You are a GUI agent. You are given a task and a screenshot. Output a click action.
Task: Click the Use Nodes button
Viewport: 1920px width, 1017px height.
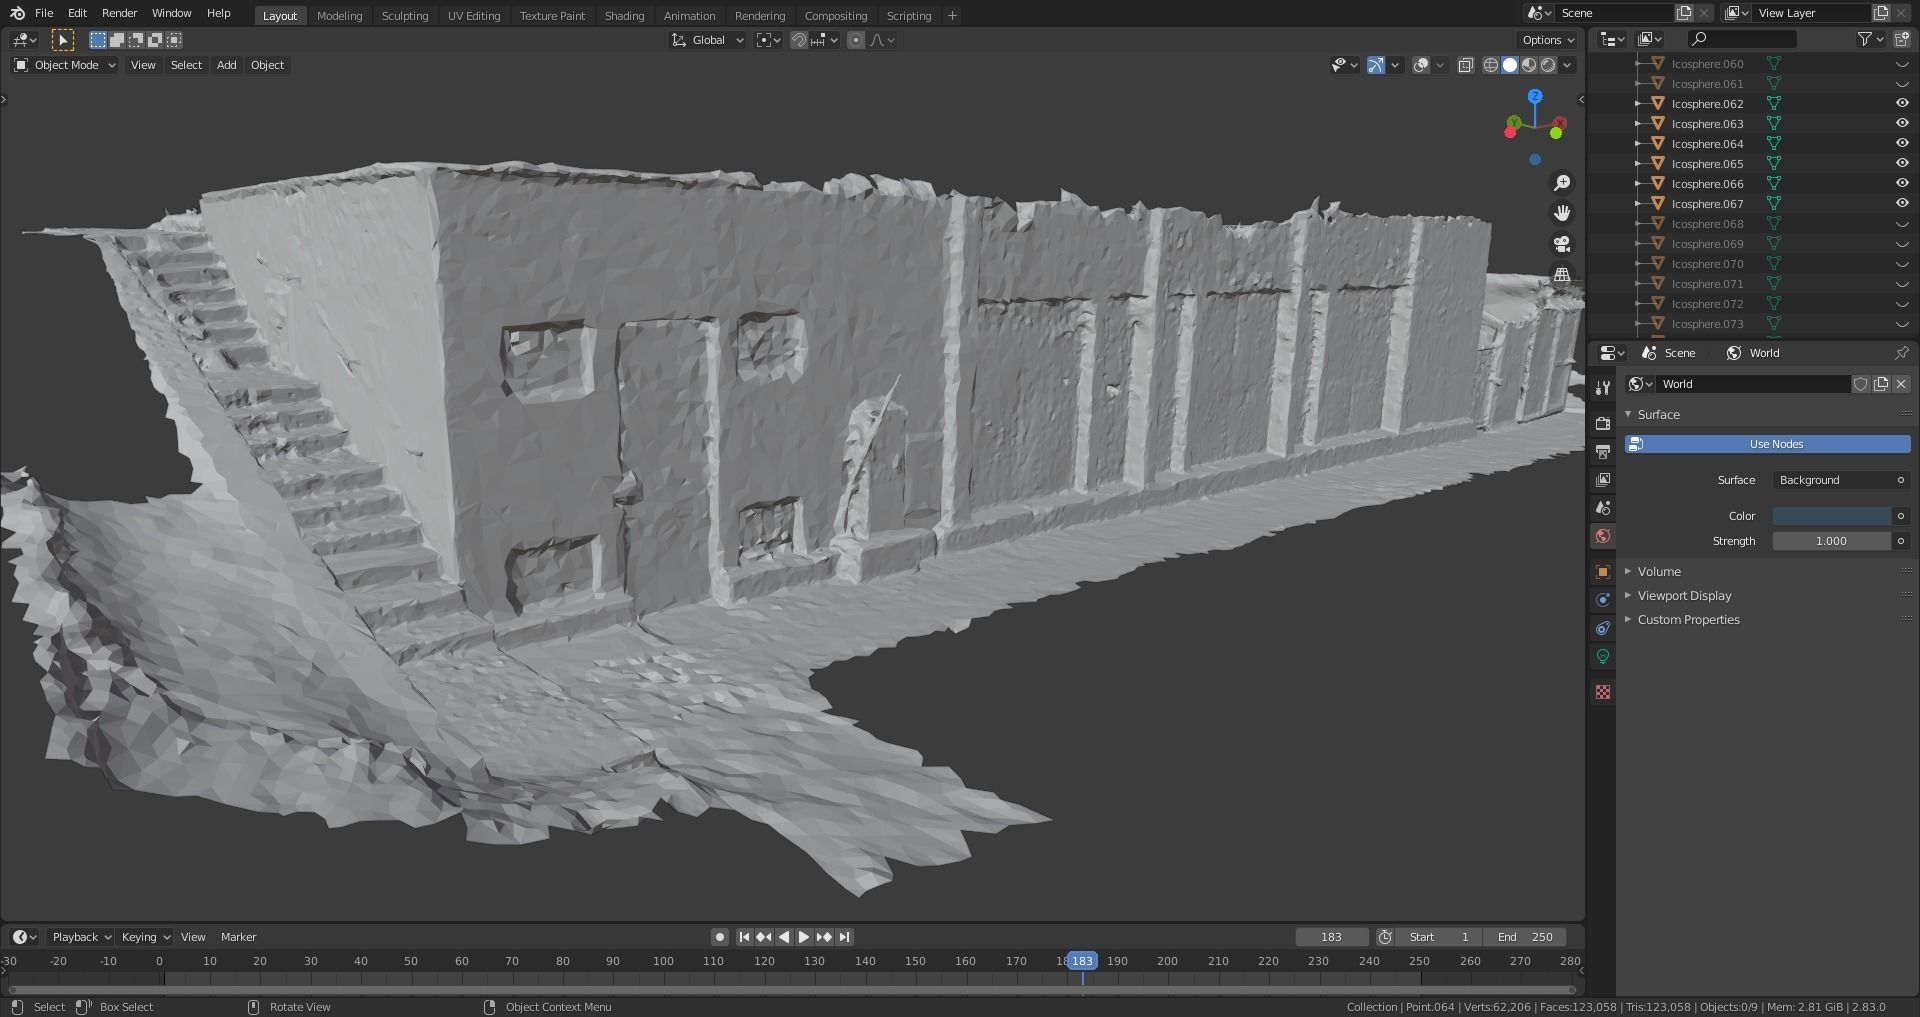pos(1767,444)
